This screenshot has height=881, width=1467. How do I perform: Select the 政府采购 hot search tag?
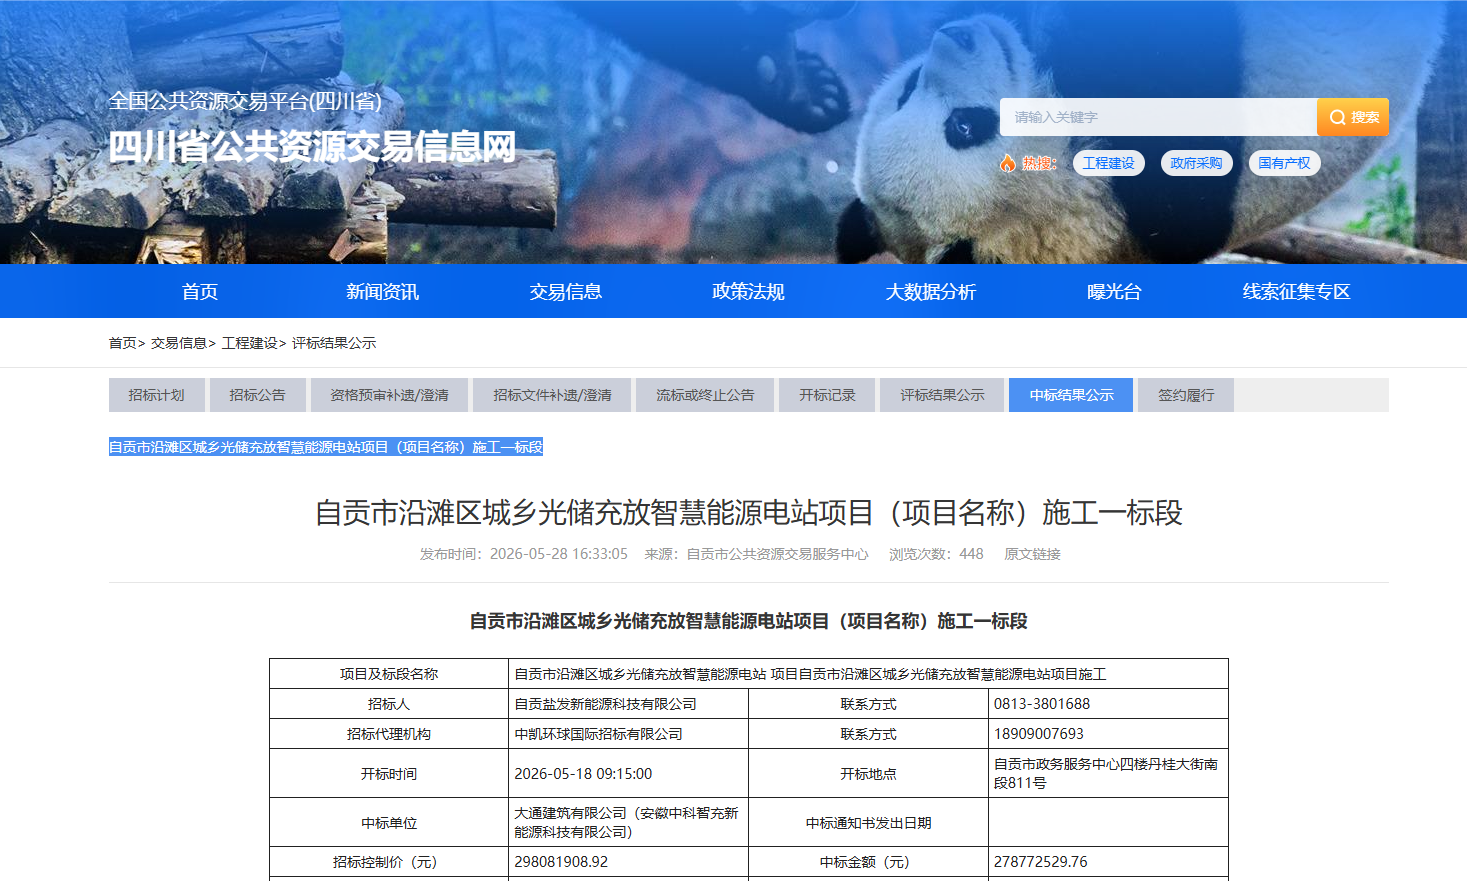click(1196, 163)
